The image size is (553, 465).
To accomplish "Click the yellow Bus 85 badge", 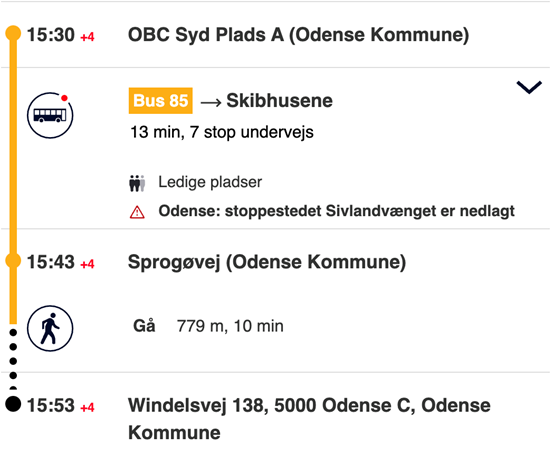I will click(x=160, y=101).
